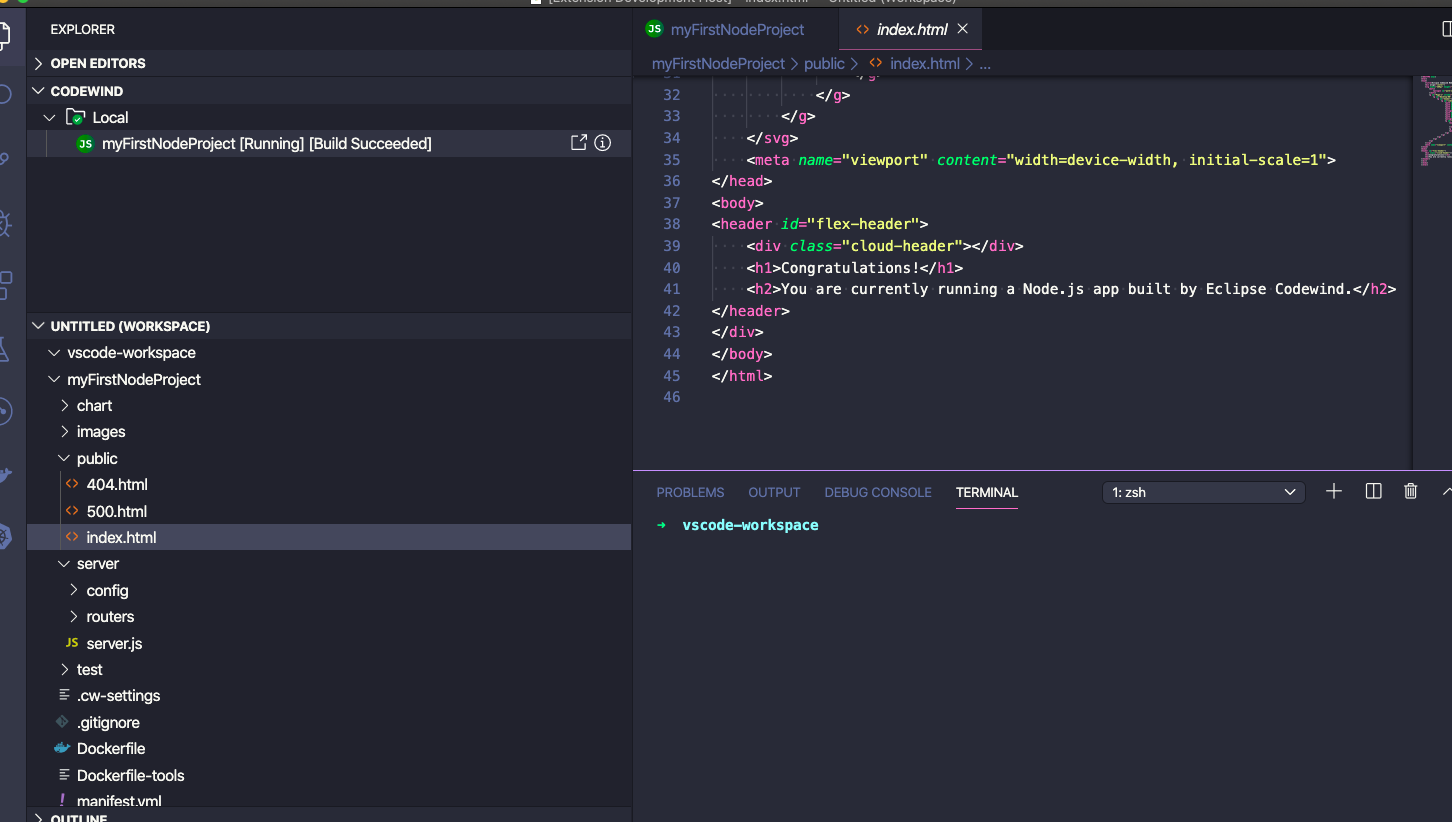Viewport: 1452px width, 822px height.
Task: Collapse the public folder
Action: click(65, 458)
